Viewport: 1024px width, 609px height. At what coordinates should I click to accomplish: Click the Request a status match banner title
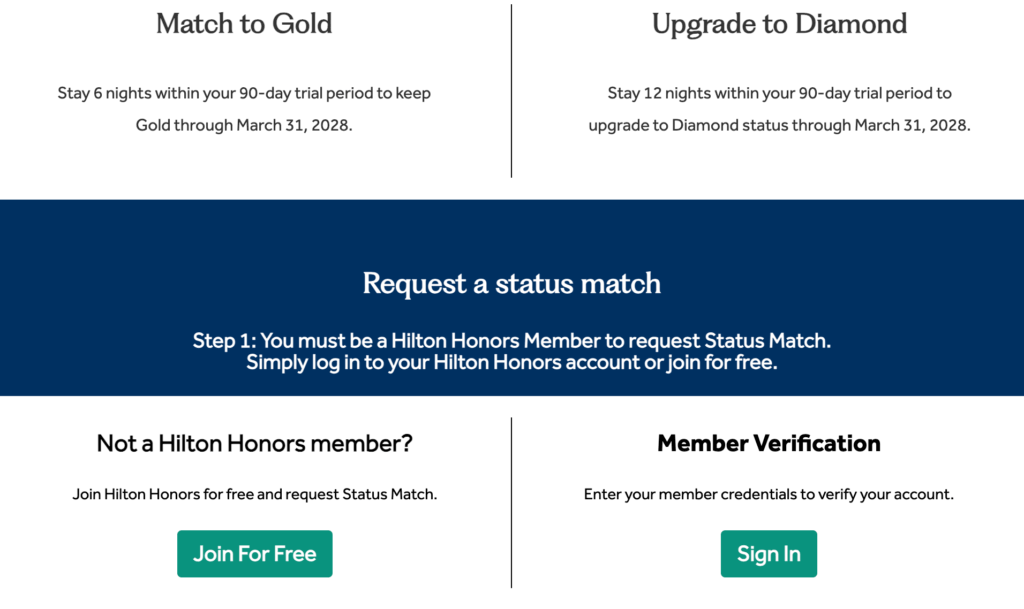click(511, 284)
